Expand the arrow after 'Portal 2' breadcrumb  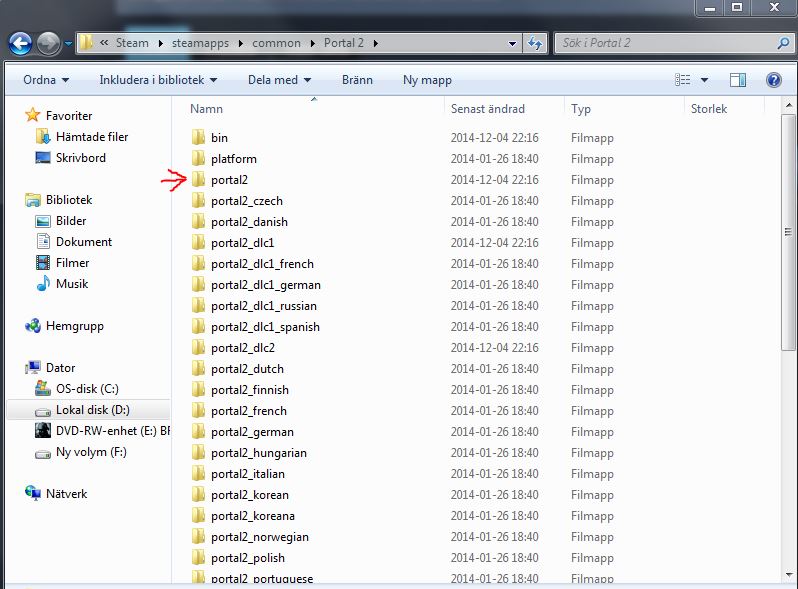pos(376,44)
